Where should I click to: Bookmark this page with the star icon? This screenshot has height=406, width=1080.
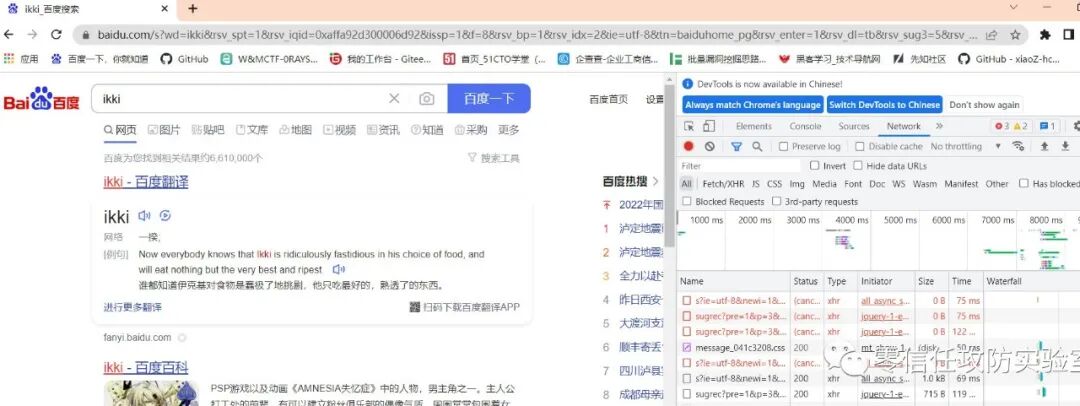1015,34
